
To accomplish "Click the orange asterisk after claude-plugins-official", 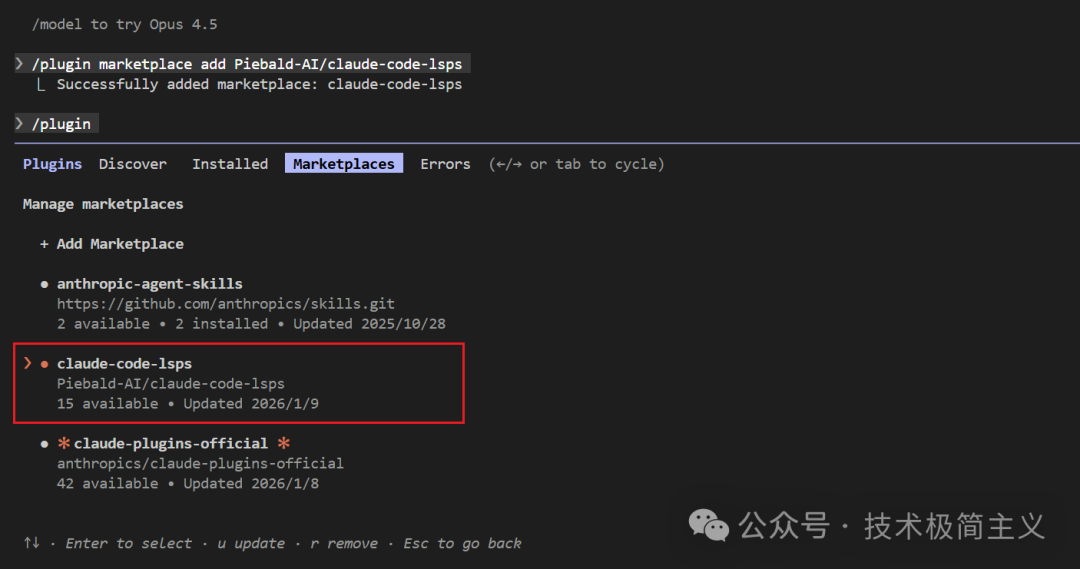I will coord(283,443).
